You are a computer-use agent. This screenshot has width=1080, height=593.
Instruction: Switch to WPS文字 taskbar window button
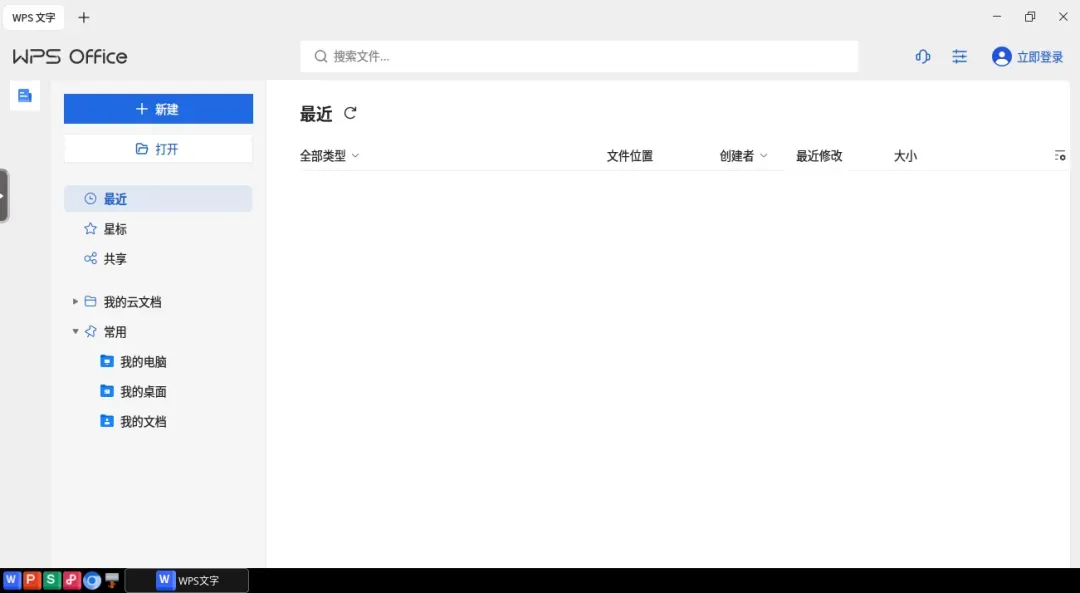tap(187, 581)
